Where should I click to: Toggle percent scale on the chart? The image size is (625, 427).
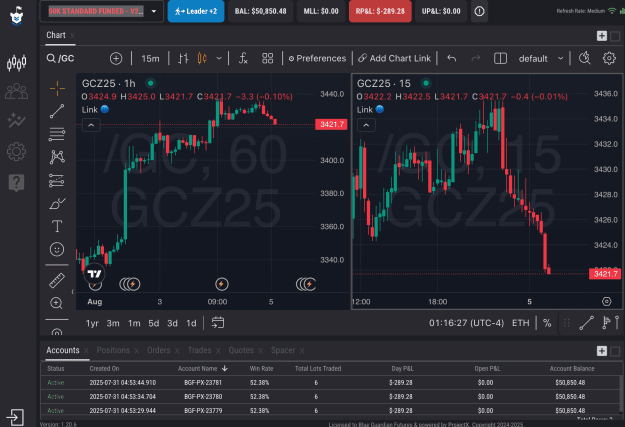547,323
